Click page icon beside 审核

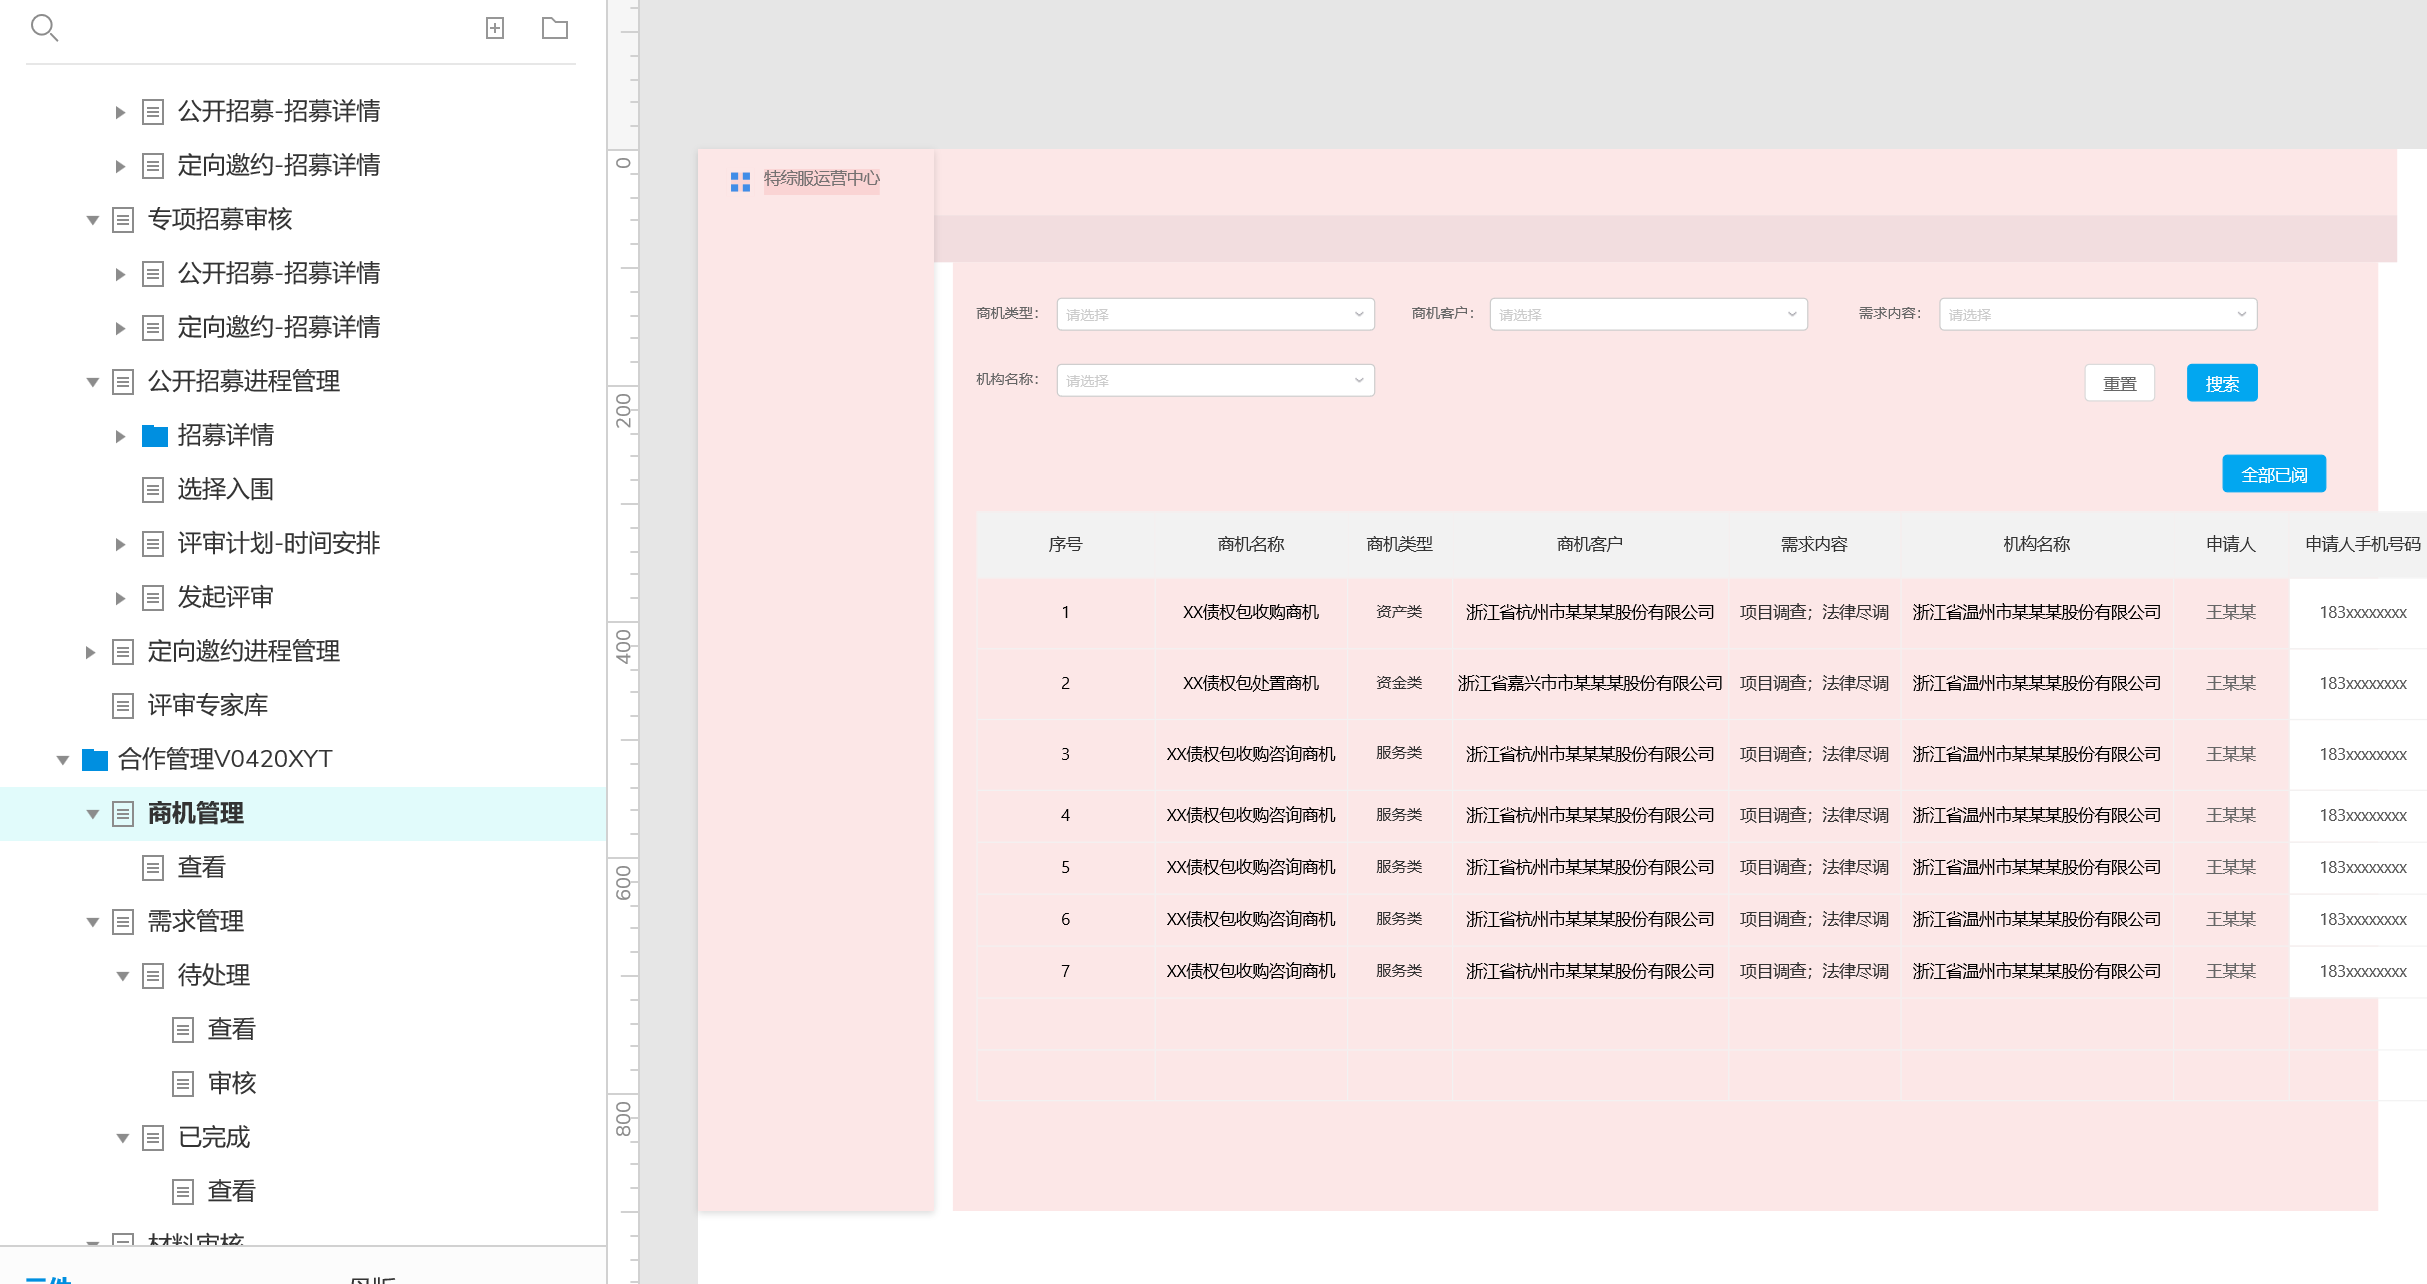pos(183,1083)
